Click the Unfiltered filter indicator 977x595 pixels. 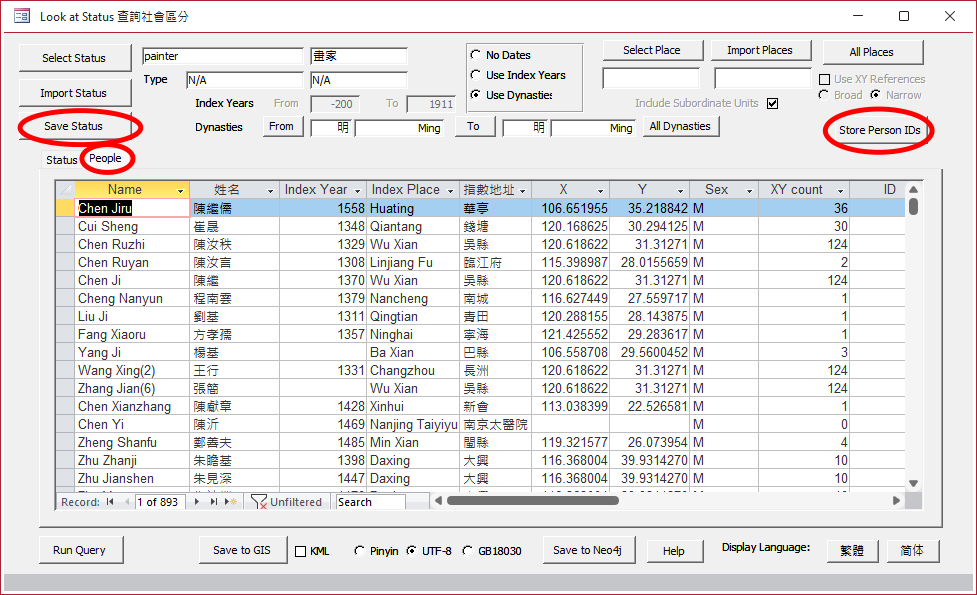coord(286,502)
